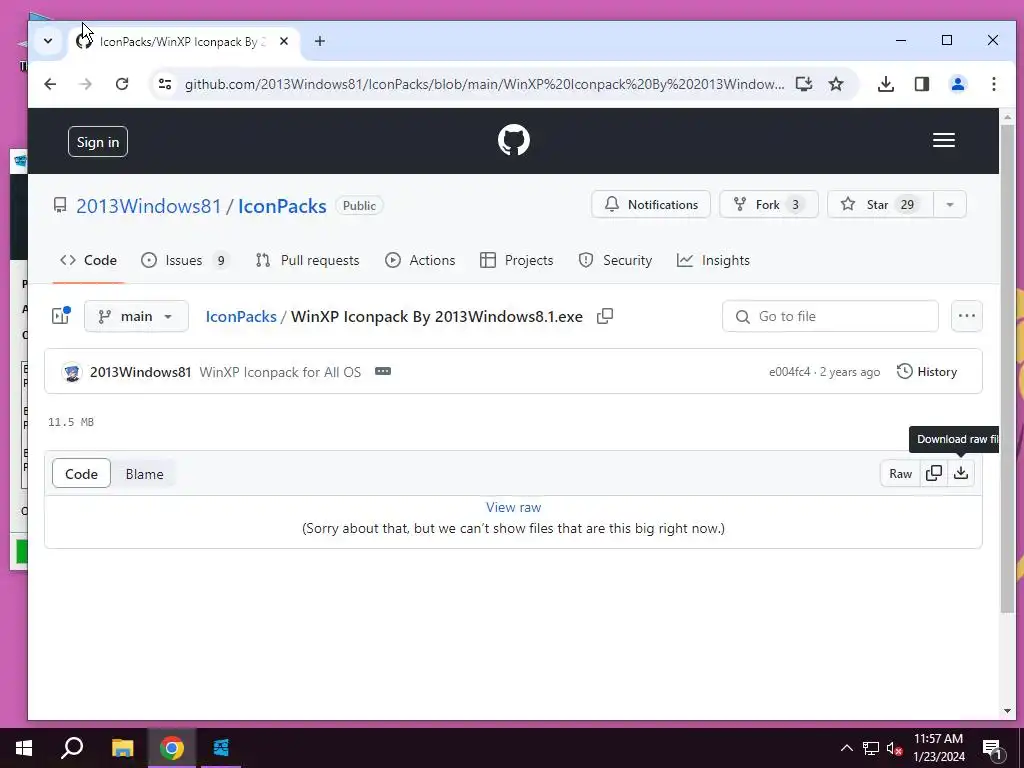Viewport: 1024px width, 768px height.
Task: Copy file path using the copy icon
Action: click(x=605, y=316)
